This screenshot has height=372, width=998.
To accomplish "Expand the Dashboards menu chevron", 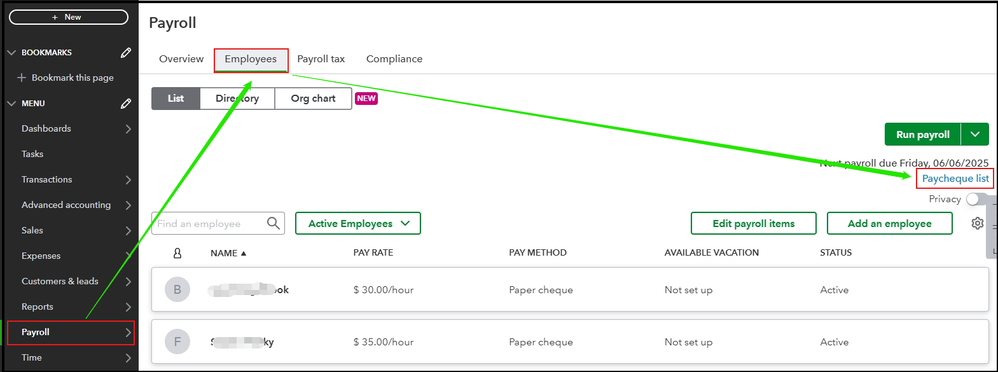I will tap(129, 129).
